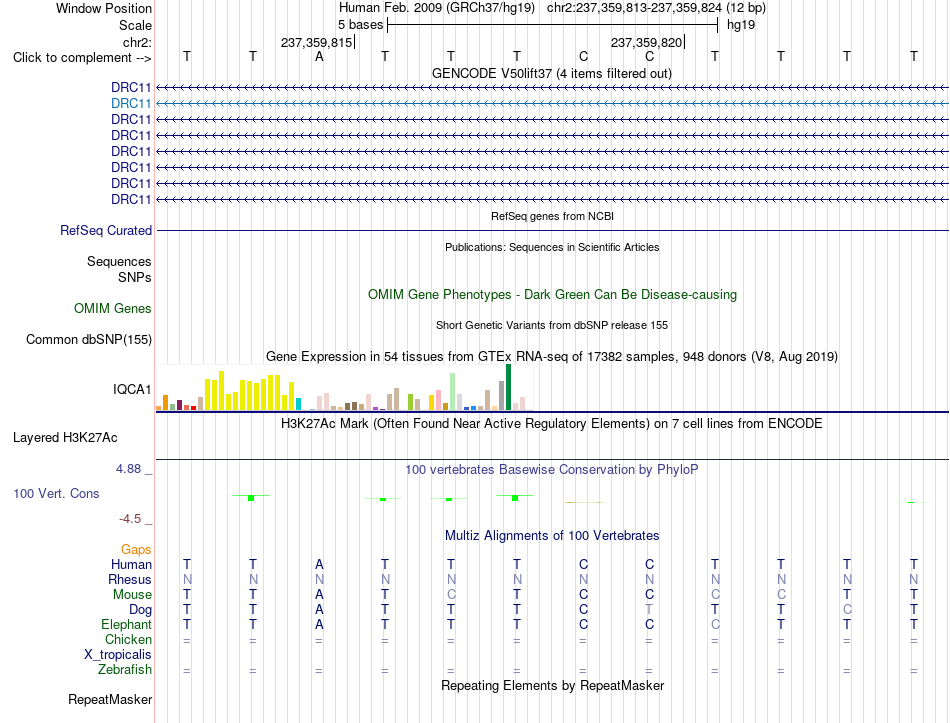Select the Human alignment row label
Image resolution: width=950 pixels, height=723 pixels.
click(x=131, y=564)
